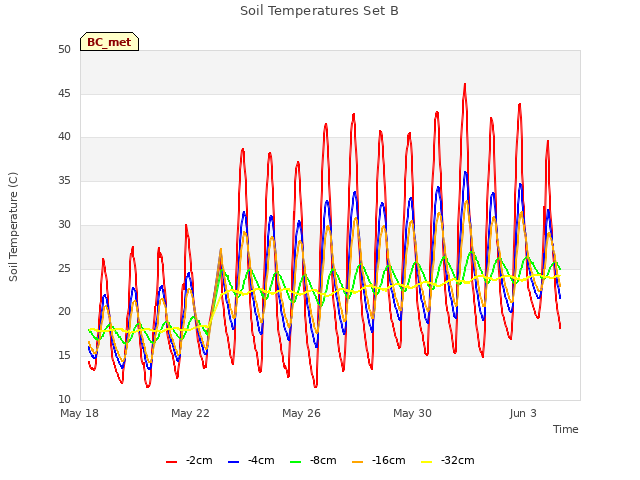Click the 30 y-axis tick label
Image resolution: width=640 pixels, height=480 pixels.
tap(64, 224)
